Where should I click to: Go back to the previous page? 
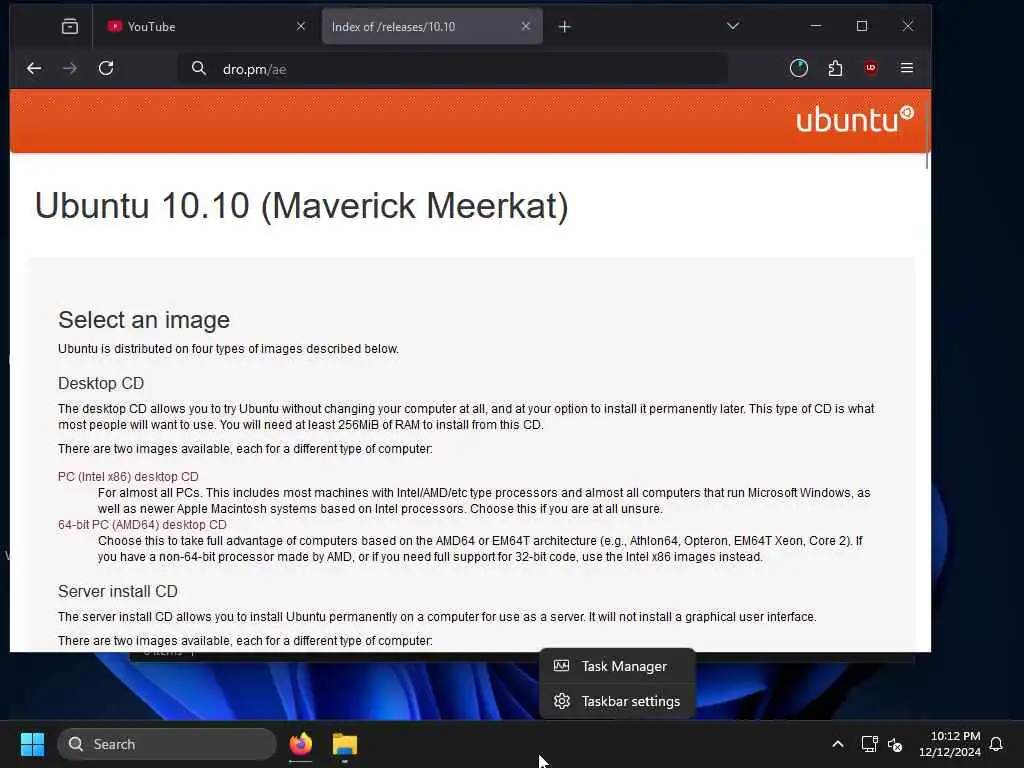34,69
